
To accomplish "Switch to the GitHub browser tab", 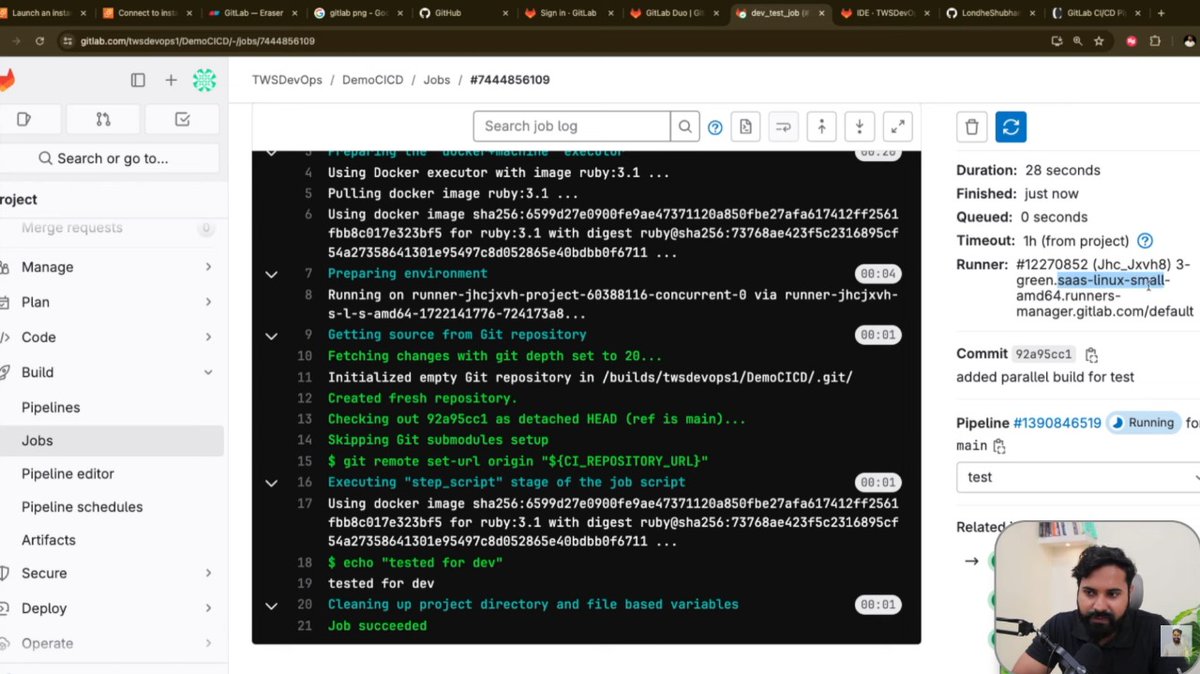I will (x=462, y=13).
